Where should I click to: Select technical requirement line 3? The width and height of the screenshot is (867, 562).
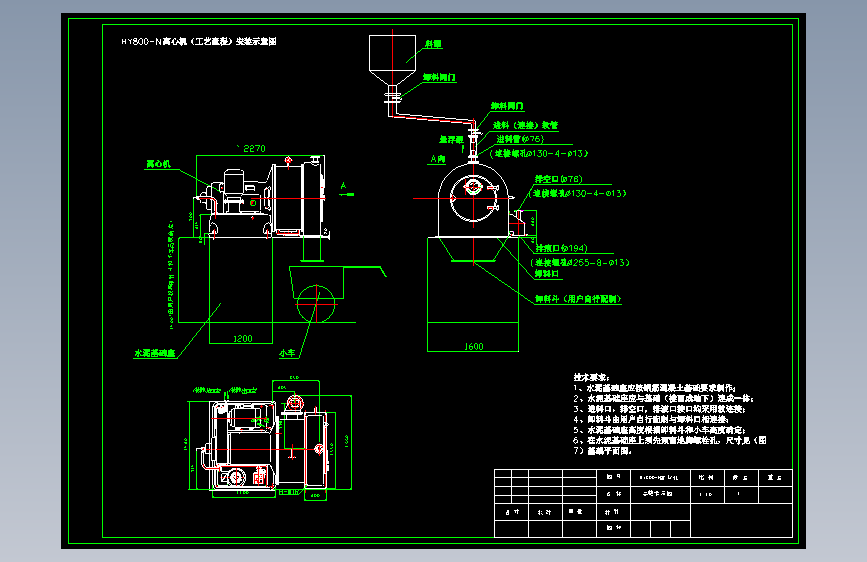(660, 409)
